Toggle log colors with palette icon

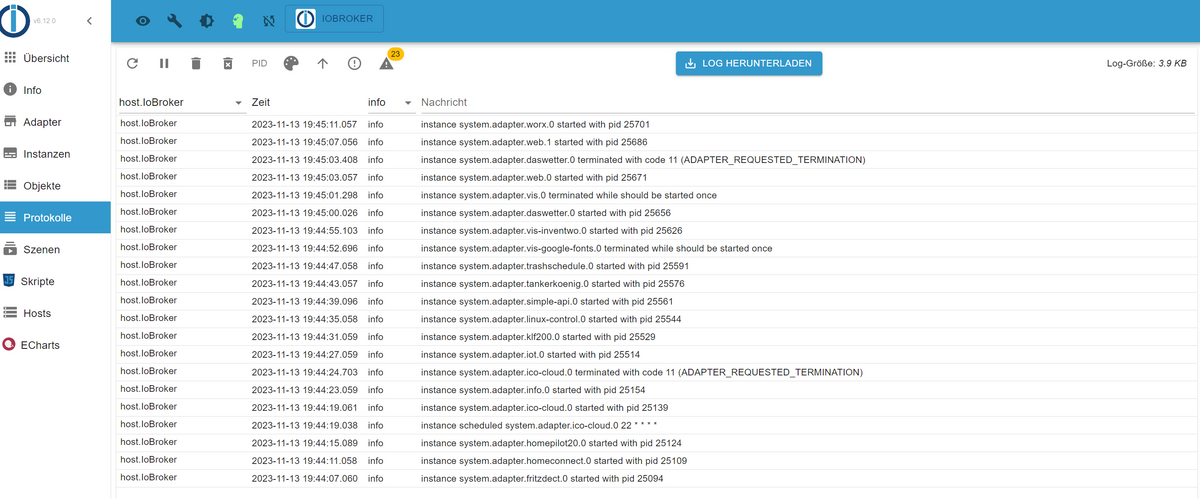(291, 63)
